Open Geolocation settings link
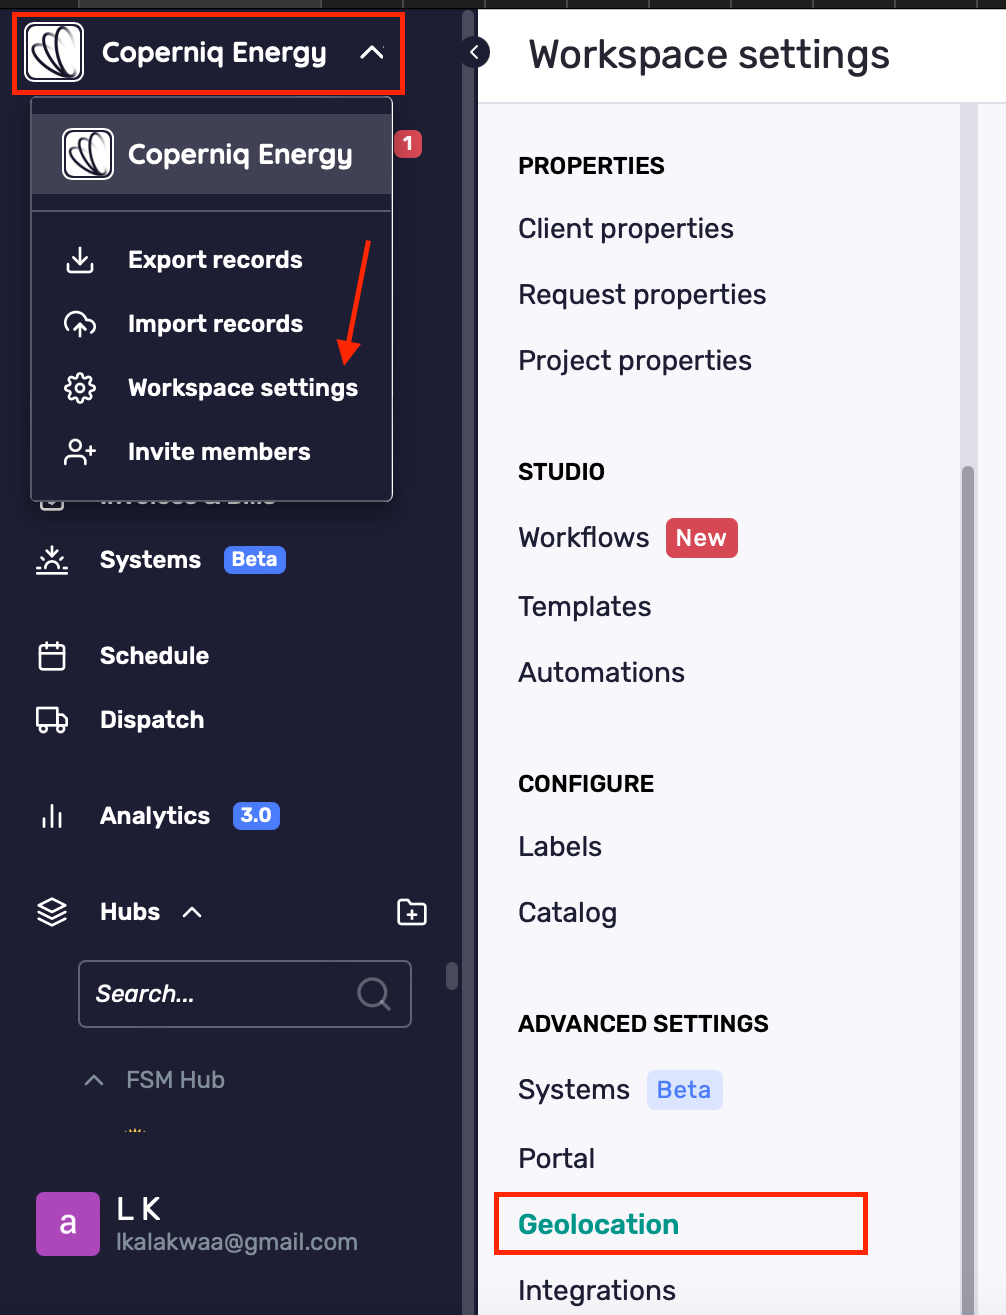The height and width of the screenshot is (1315, 1006). 598,1224
